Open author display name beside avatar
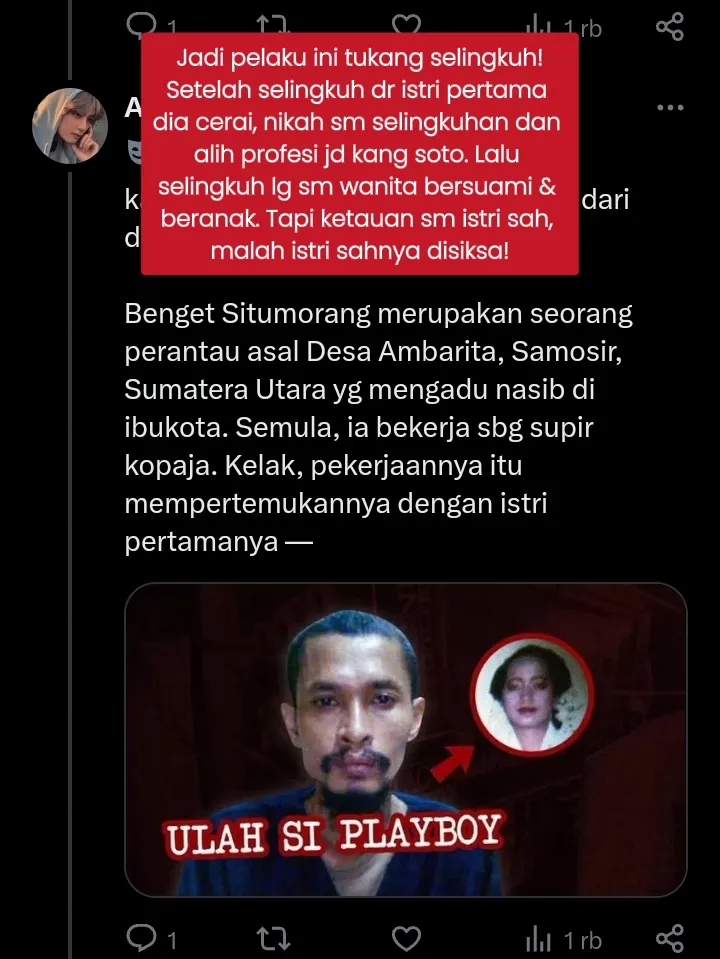Image resolution: width=720 pixels, height=959 pixels. tap(133, 108)
